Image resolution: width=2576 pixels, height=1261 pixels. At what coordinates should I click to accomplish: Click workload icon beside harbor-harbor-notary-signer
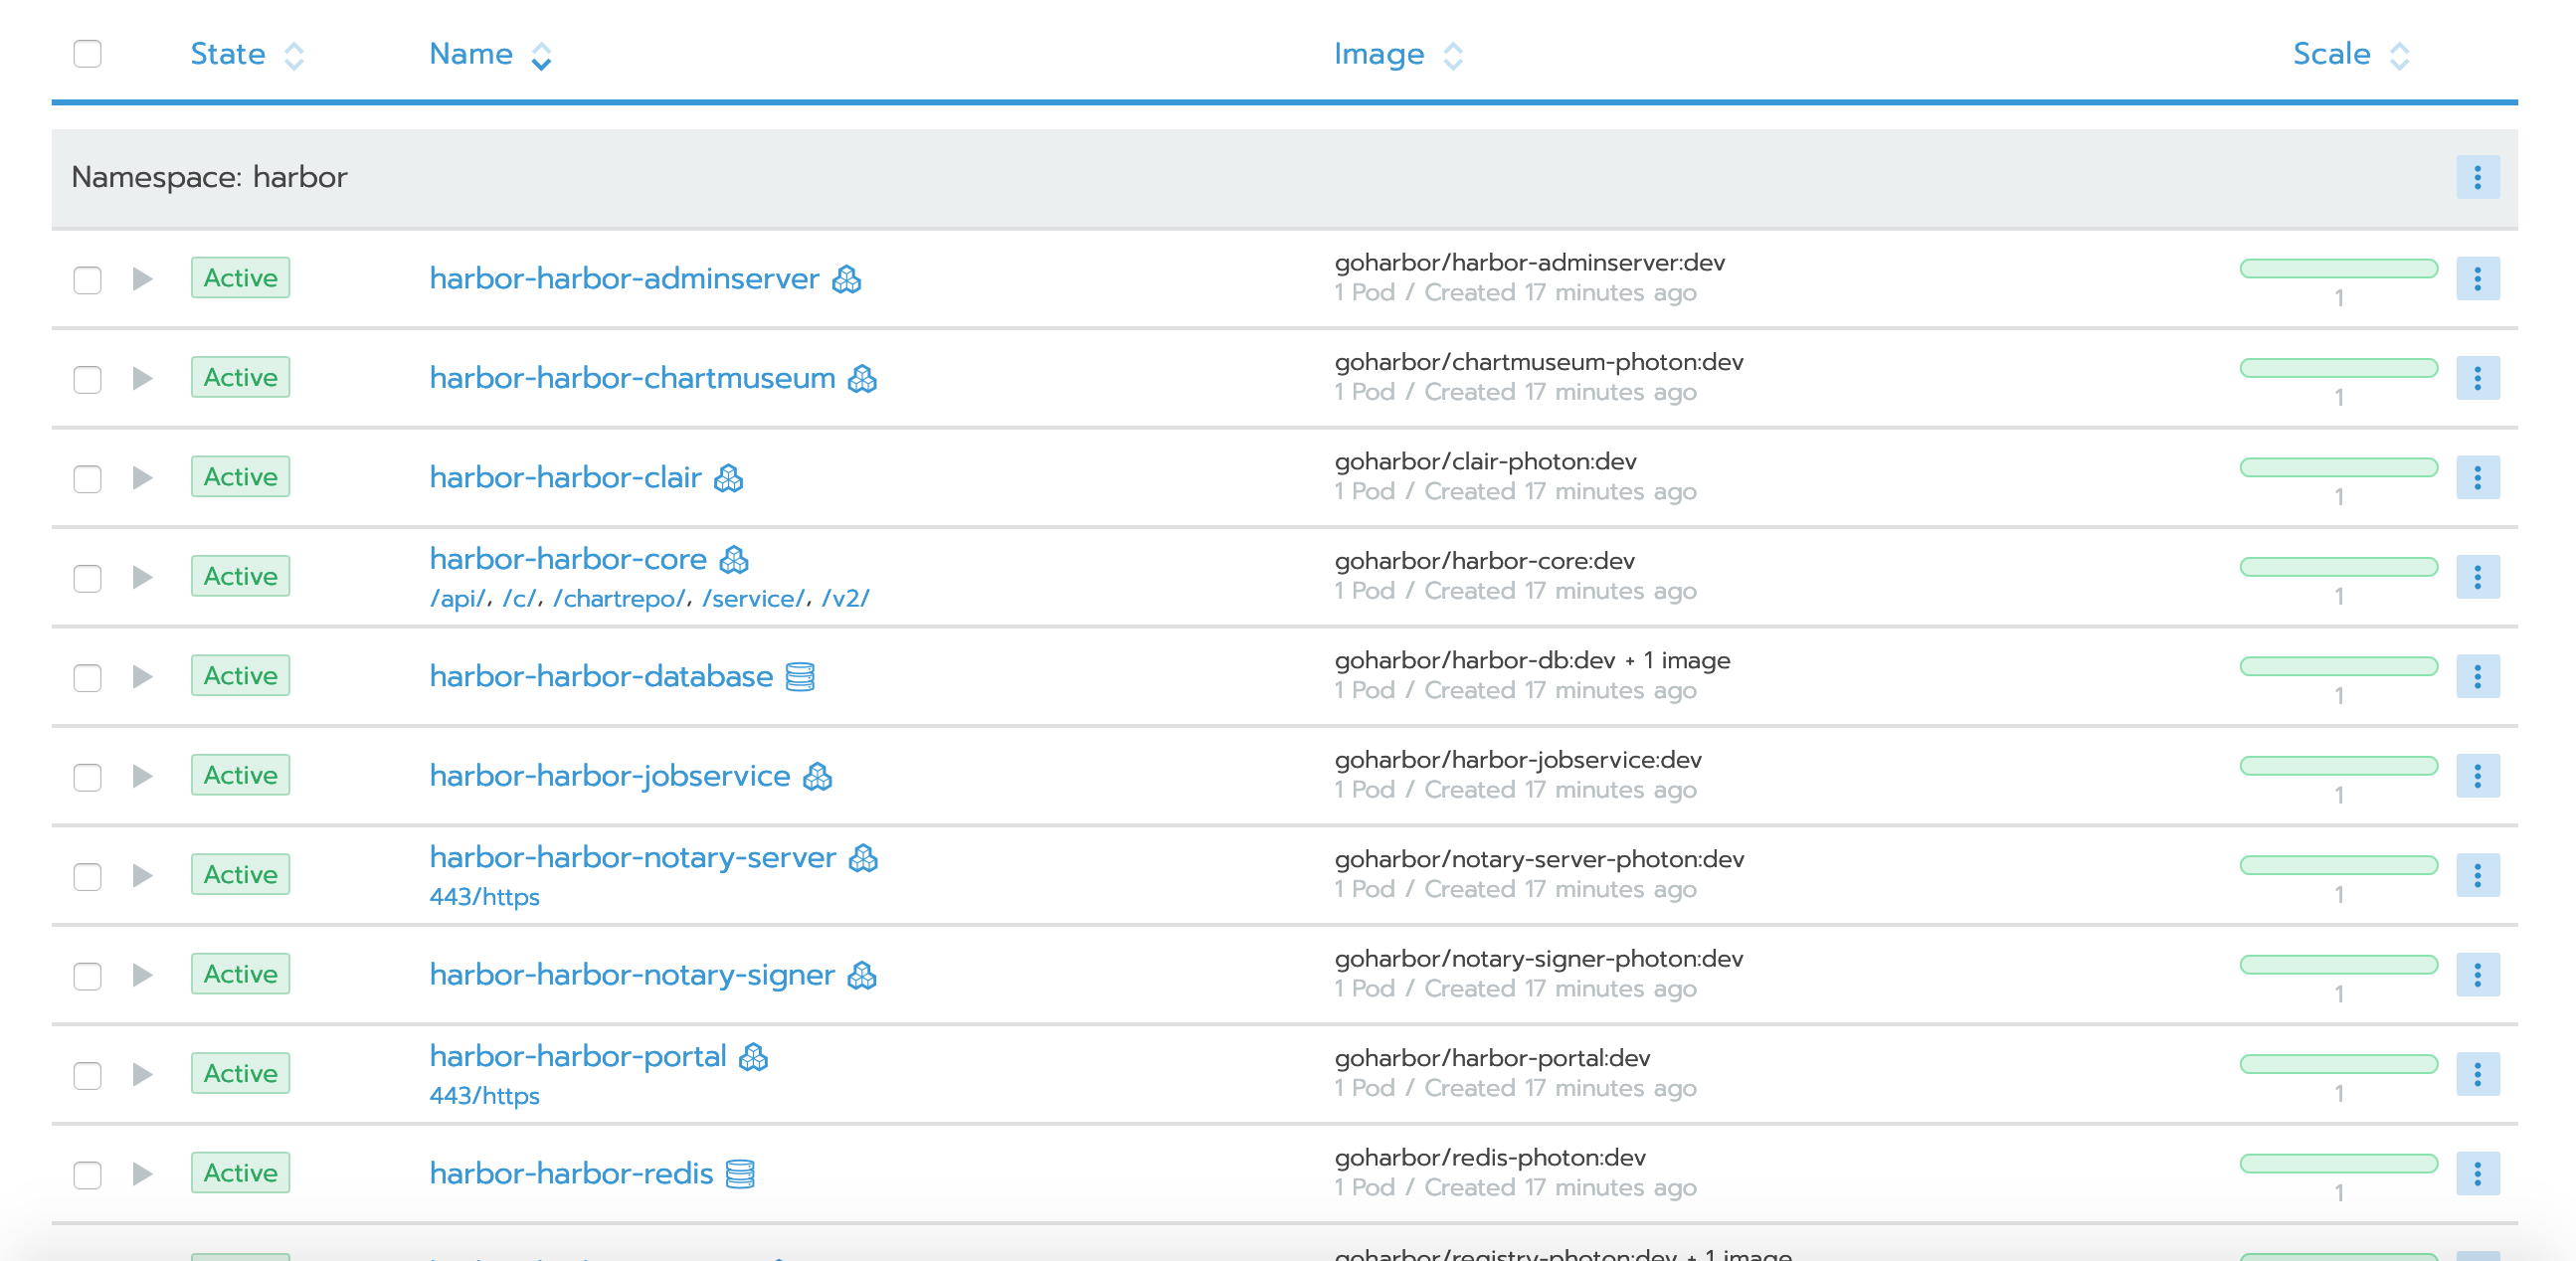862,975
